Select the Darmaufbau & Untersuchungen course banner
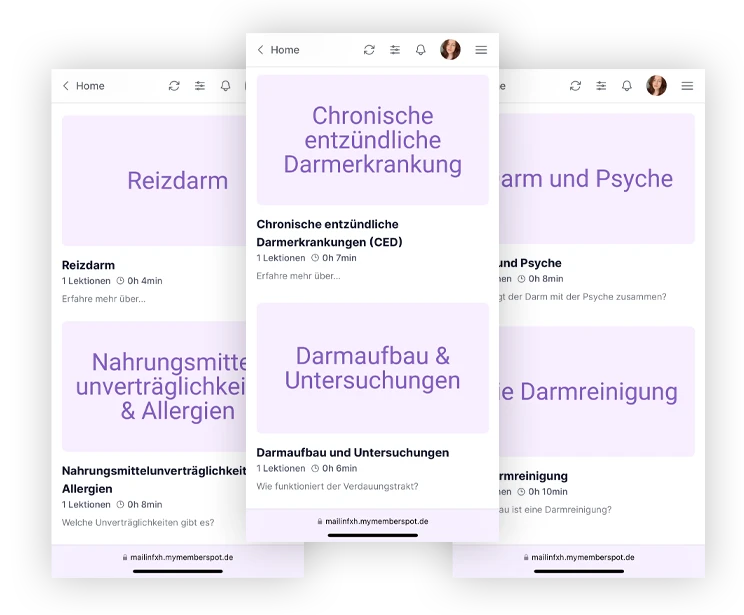Viewport: 744px width, 615px height. [x=372, y=368]
